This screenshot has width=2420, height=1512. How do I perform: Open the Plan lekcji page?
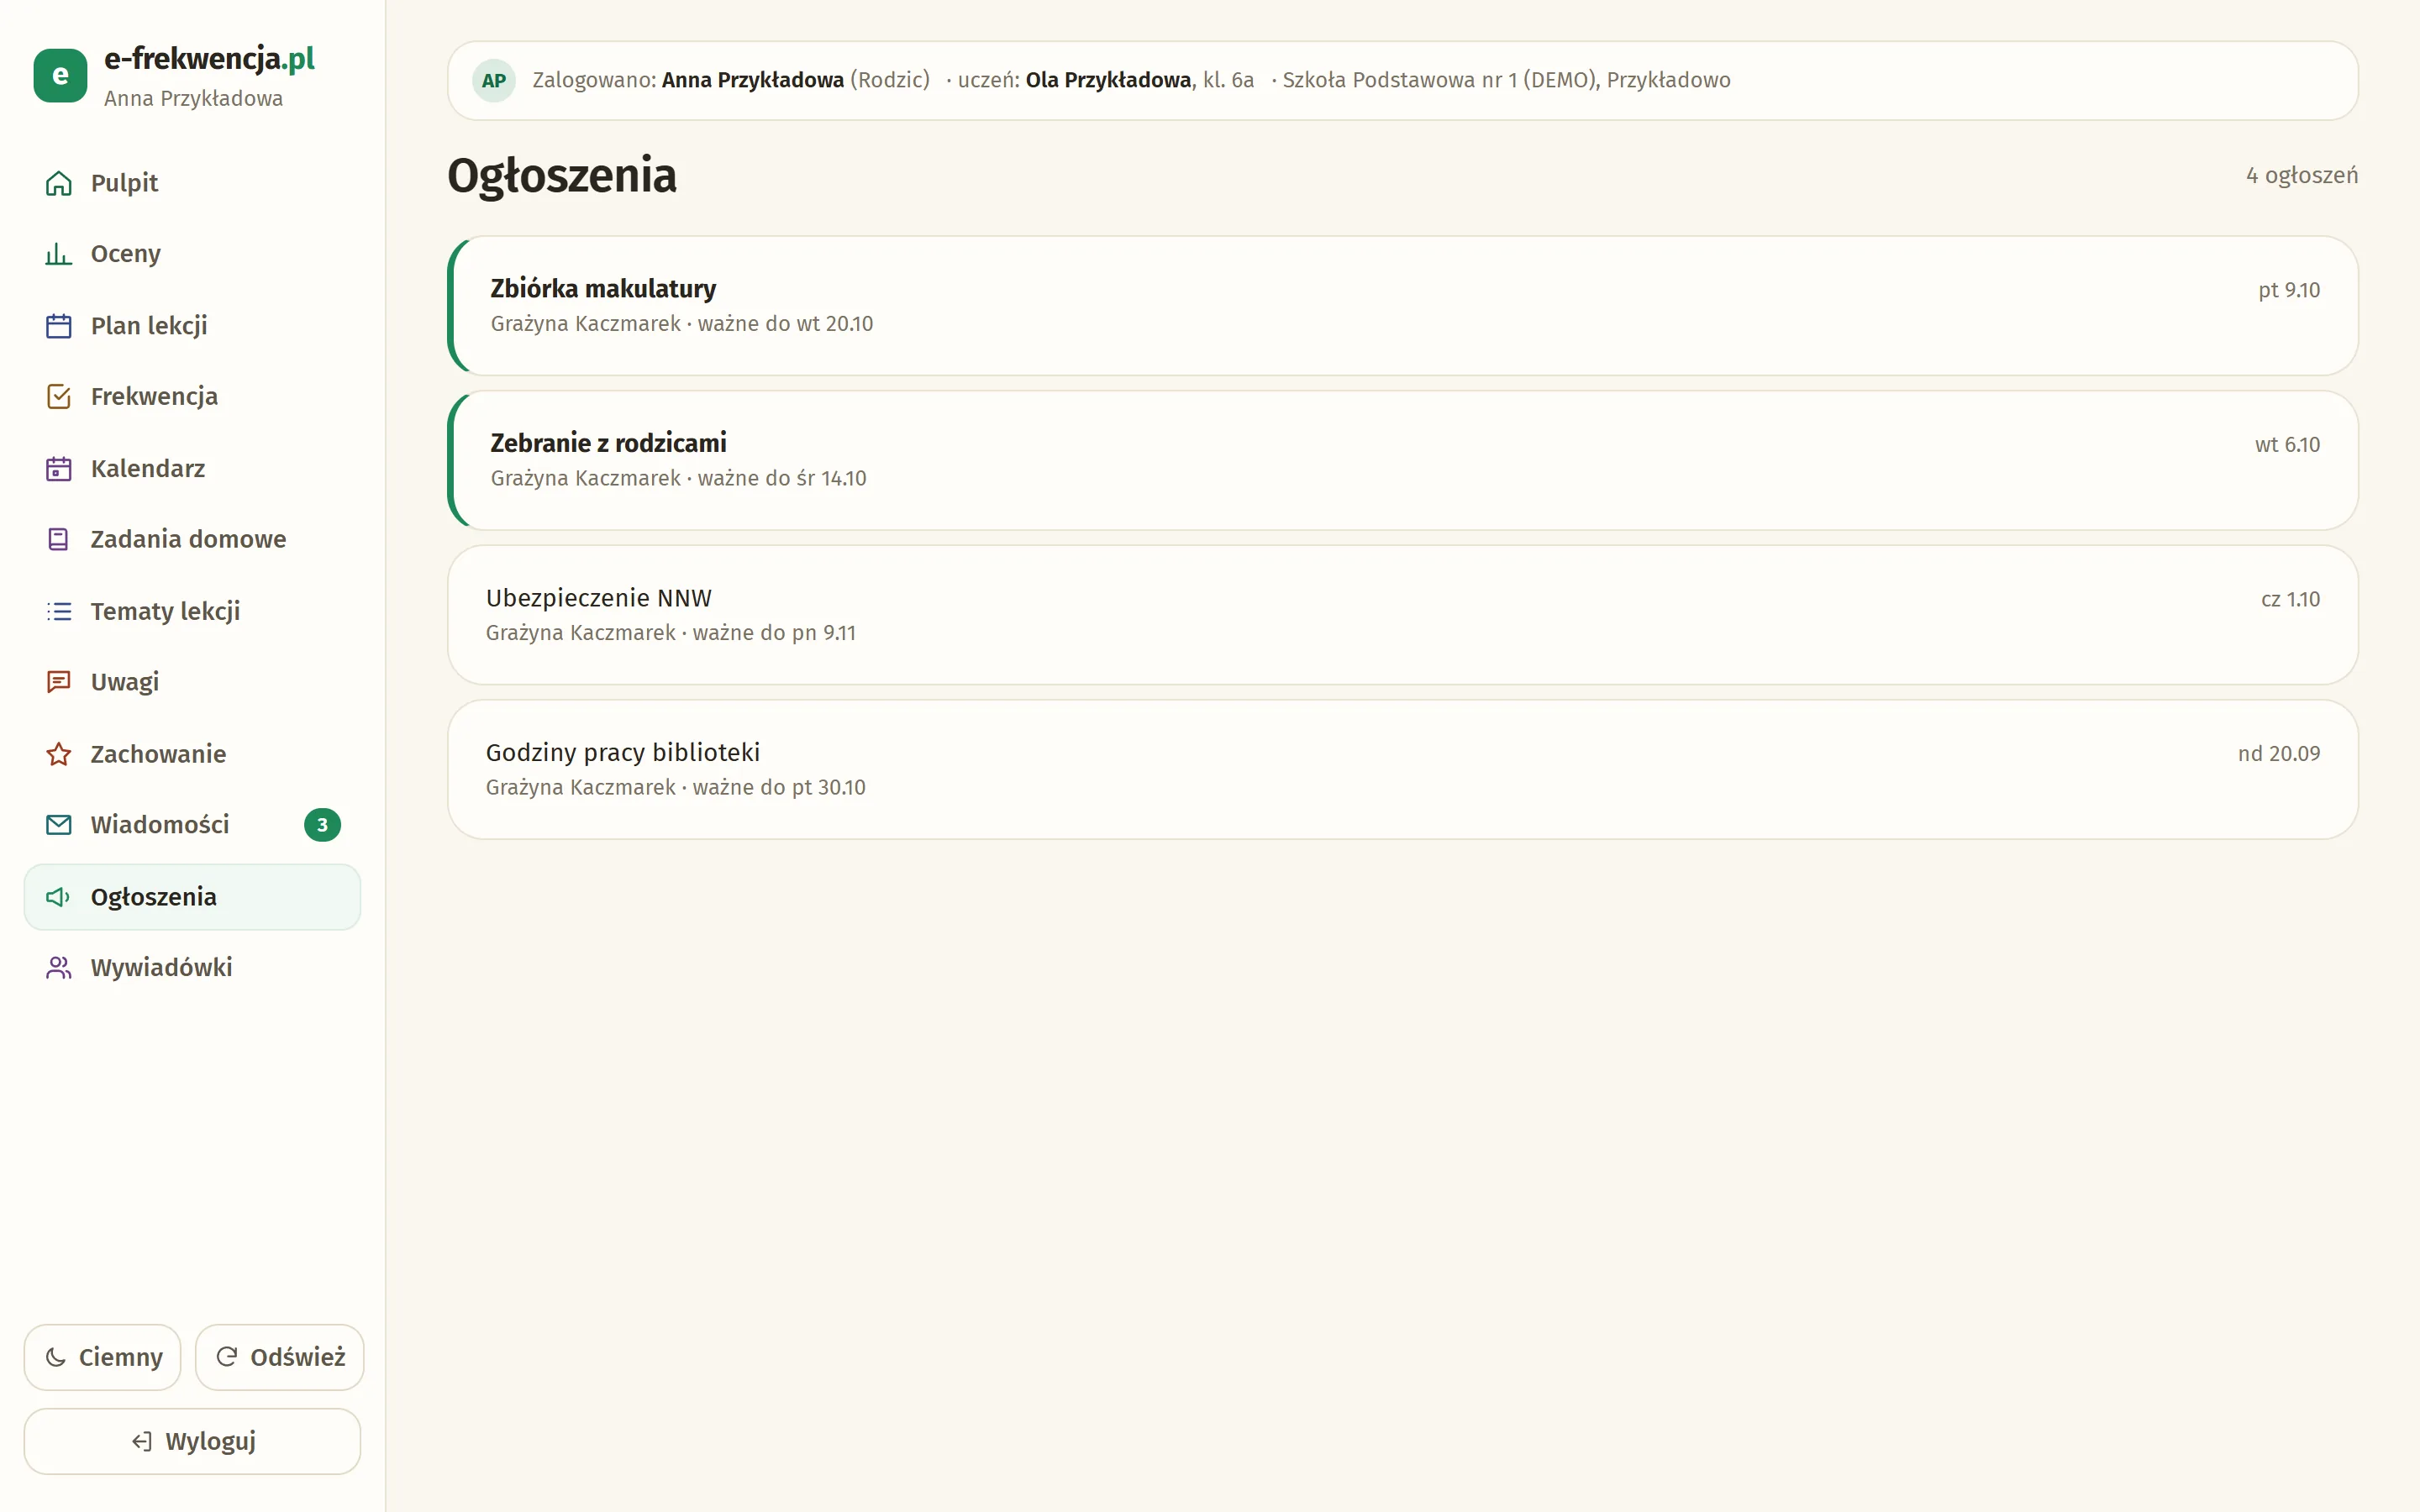(x=192, y=326)
